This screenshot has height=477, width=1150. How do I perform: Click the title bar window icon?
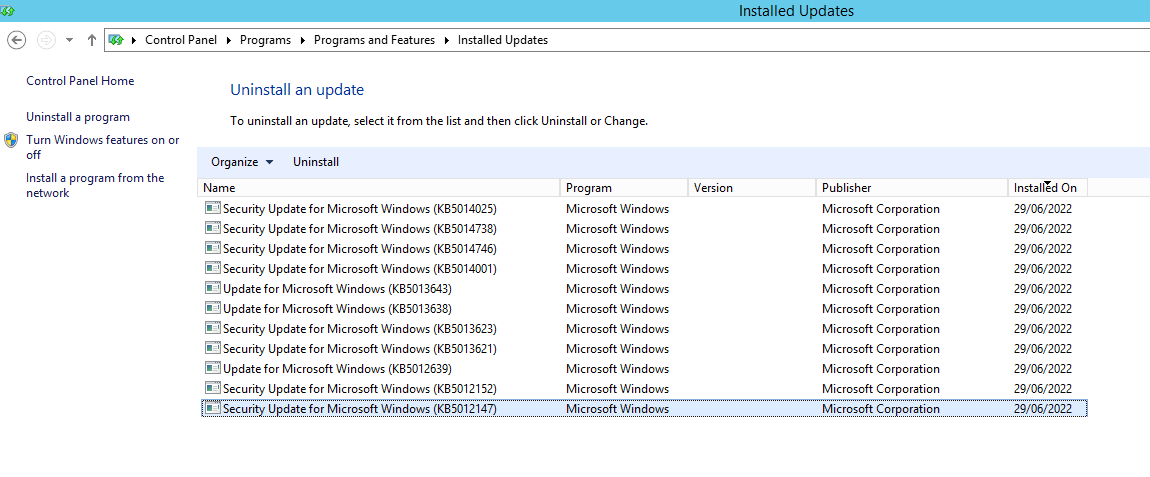(x=7, y=11)
